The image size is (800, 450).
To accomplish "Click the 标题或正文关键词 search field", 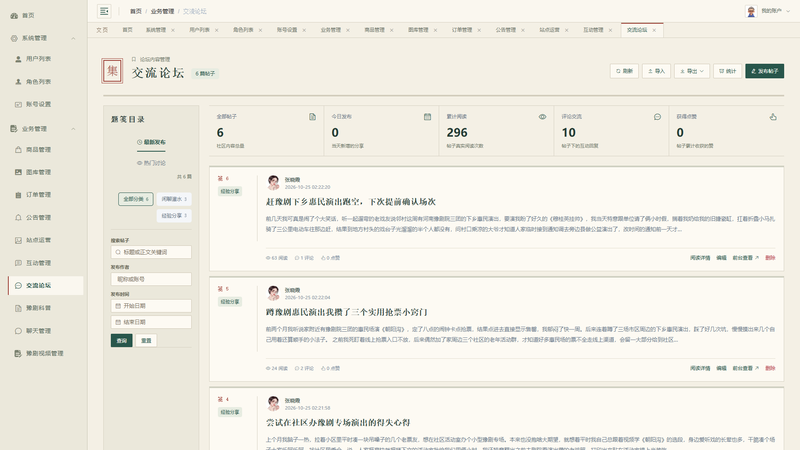I will 151,252.
